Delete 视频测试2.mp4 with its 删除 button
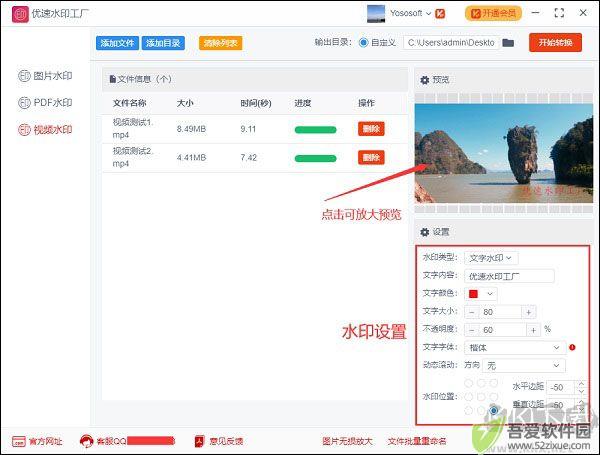The image size is (600, 455). (x=371, y=157)
